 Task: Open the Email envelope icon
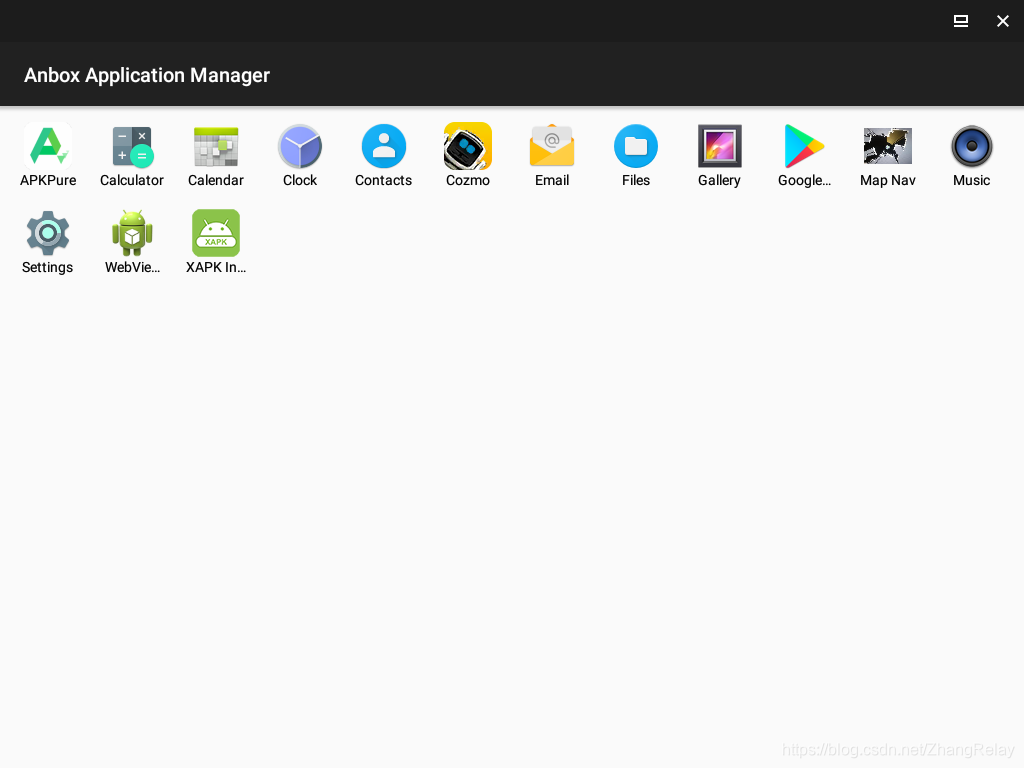pos(552,146)
